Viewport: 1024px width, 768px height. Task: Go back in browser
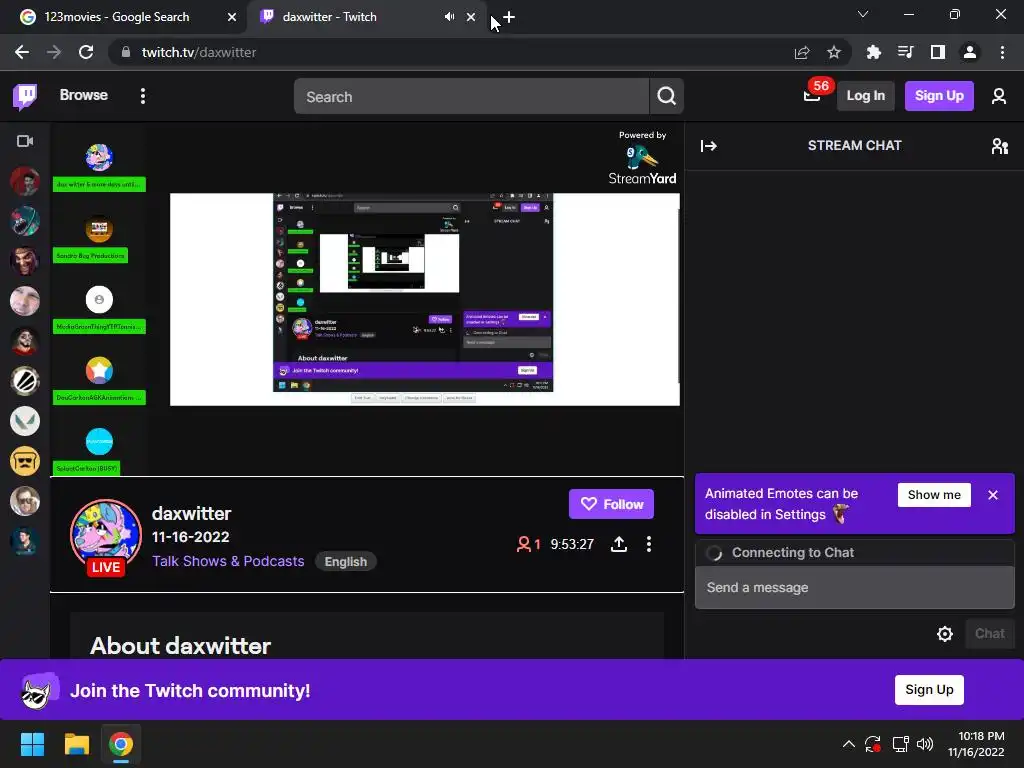(22, 52)
